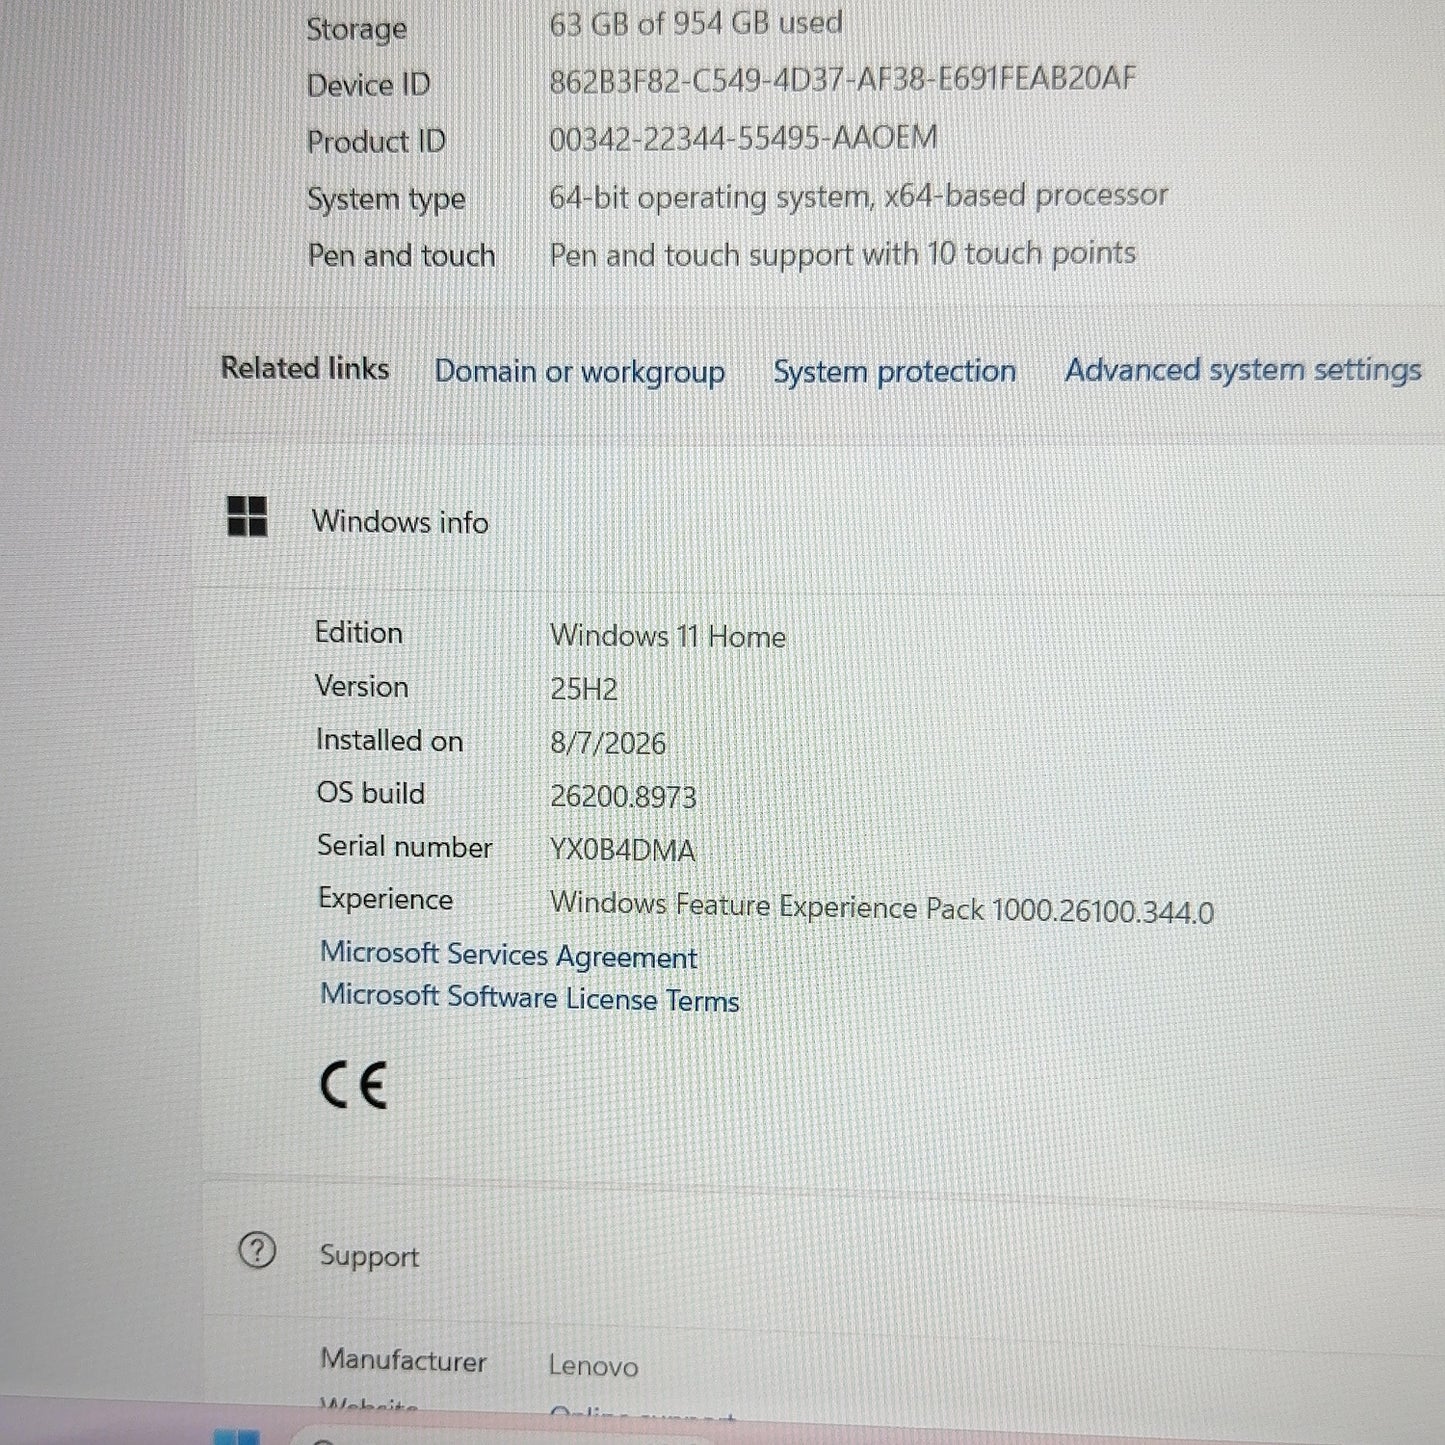The height and width of the screenshot is (1445, 1445).
Task: Click the Edition label
Action: (358, 632)
